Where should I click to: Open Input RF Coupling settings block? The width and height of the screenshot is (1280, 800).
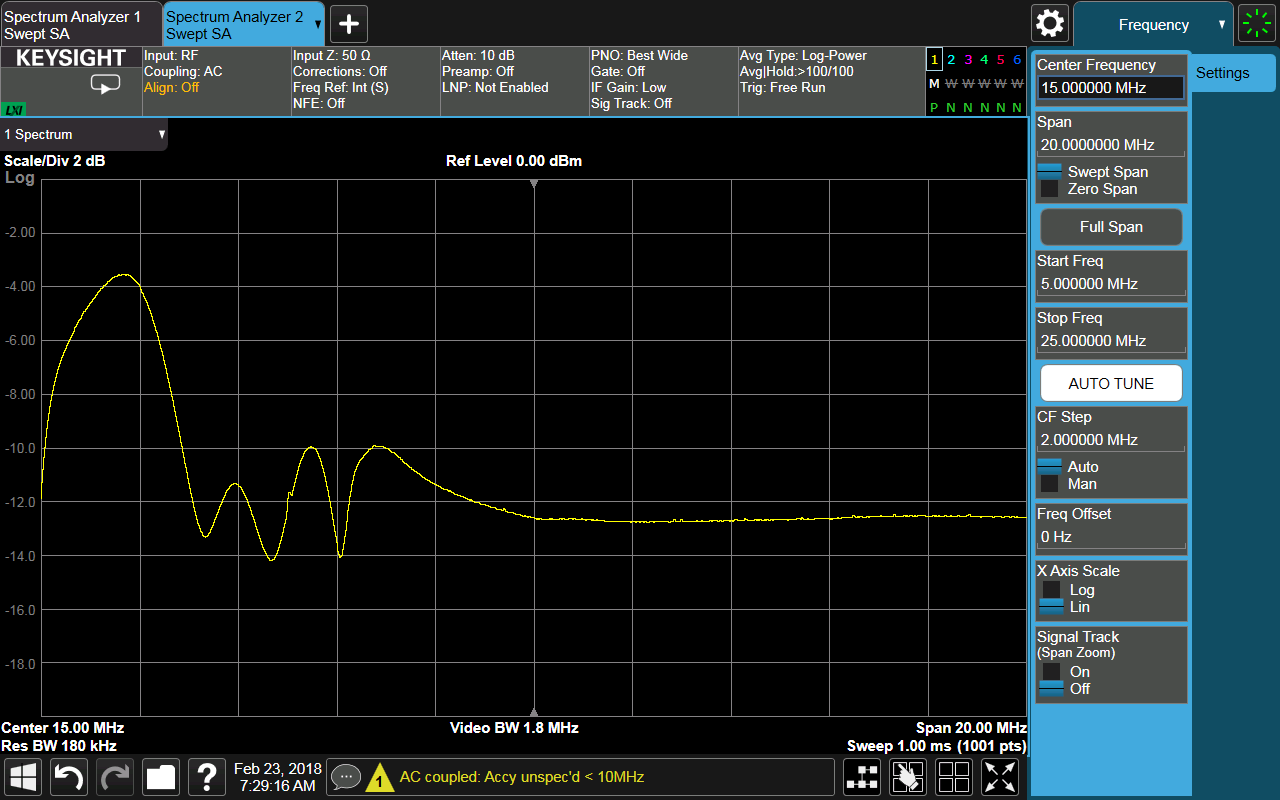tap(216, 79)
